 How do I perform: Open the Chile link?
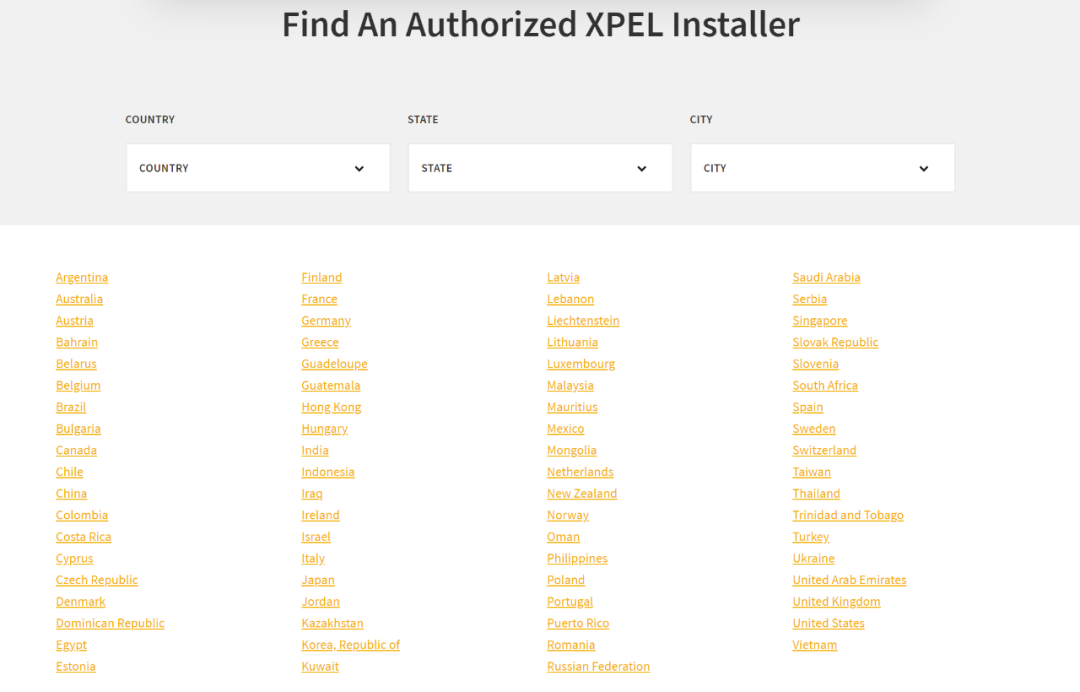[70, 472]
